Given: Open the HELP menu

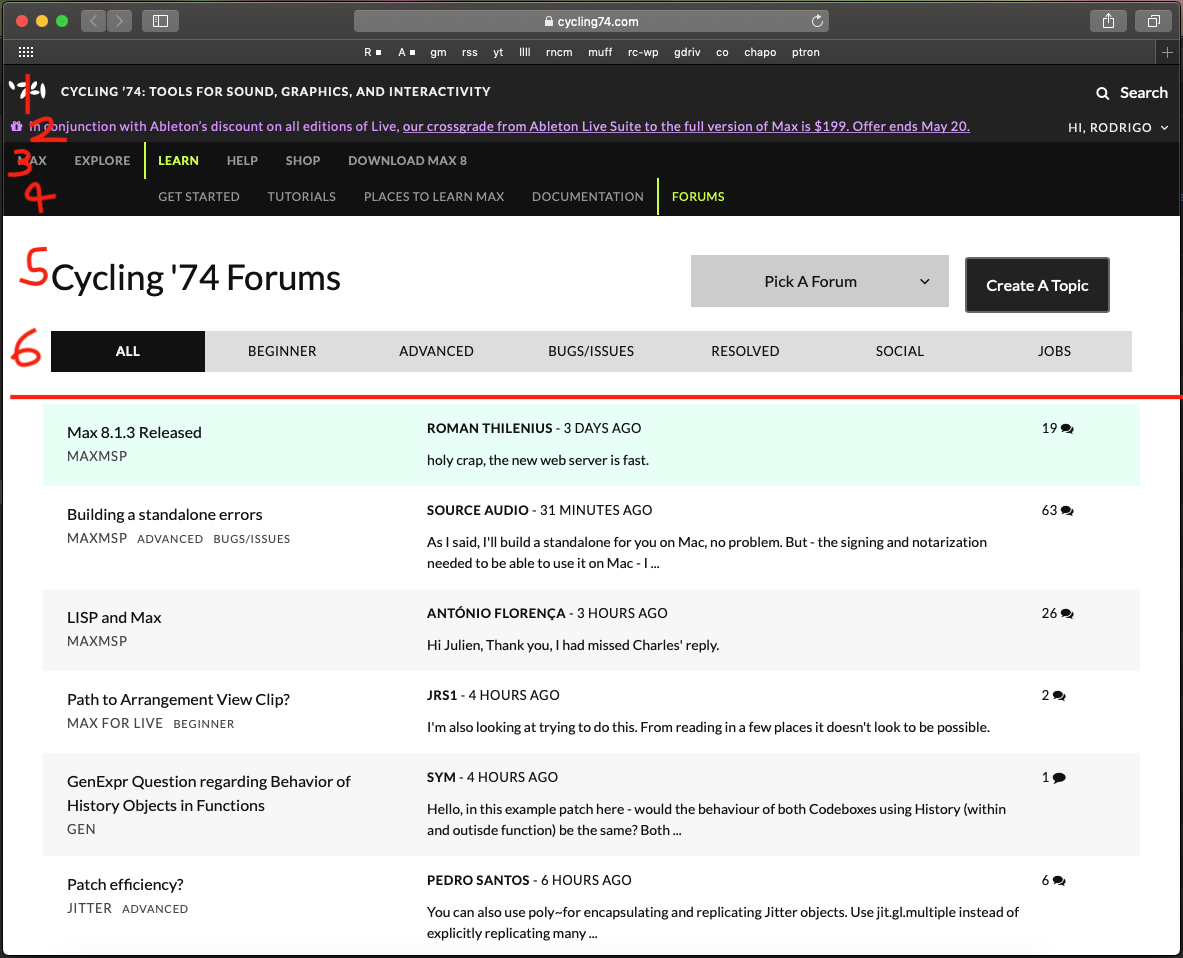Looking at the screenshot, I should pyautogui.click(x=242, y=161).
